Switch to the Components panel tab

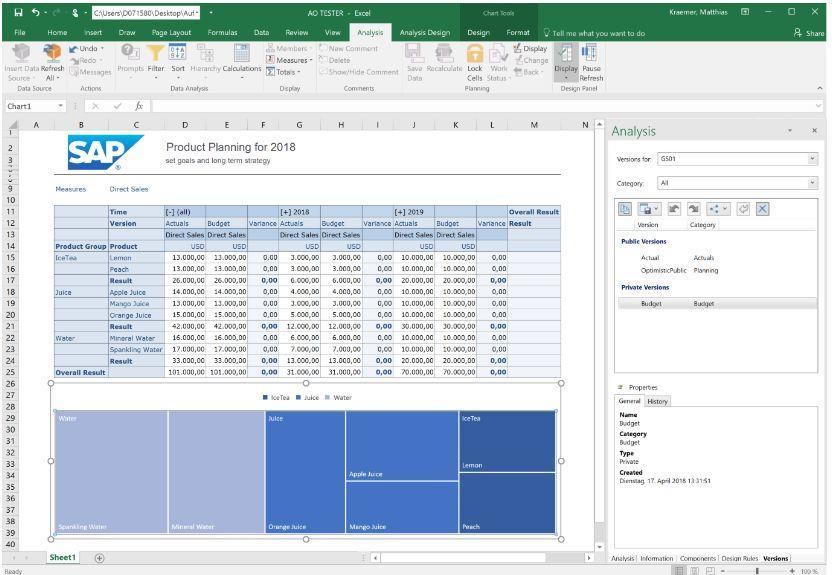pos(698,559)
